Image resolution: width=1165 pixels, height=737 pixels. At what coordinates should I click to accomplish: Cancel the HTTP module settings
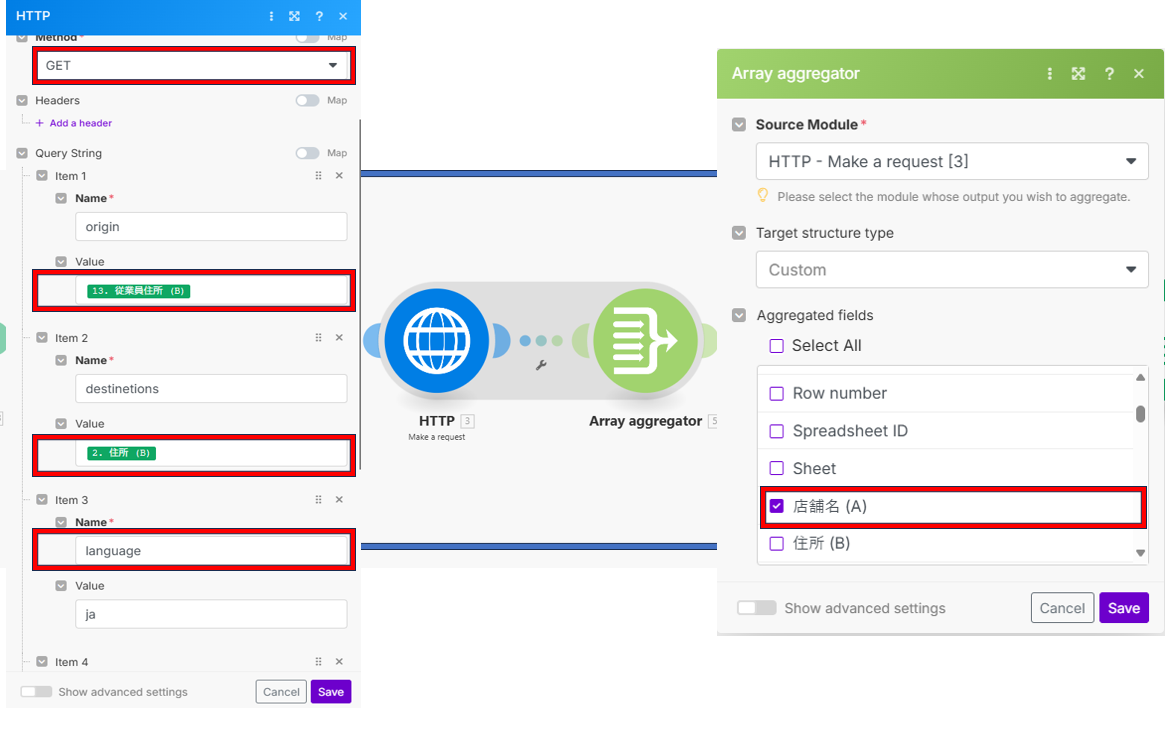(x=281, y=692)
